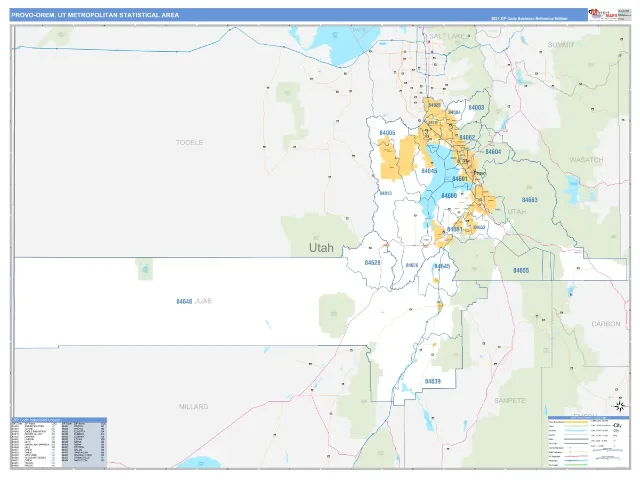Click ZIP code 84653 label
The height and width of the screenshot is (480, 640).
pyautogui.click(x=479, y=227)
